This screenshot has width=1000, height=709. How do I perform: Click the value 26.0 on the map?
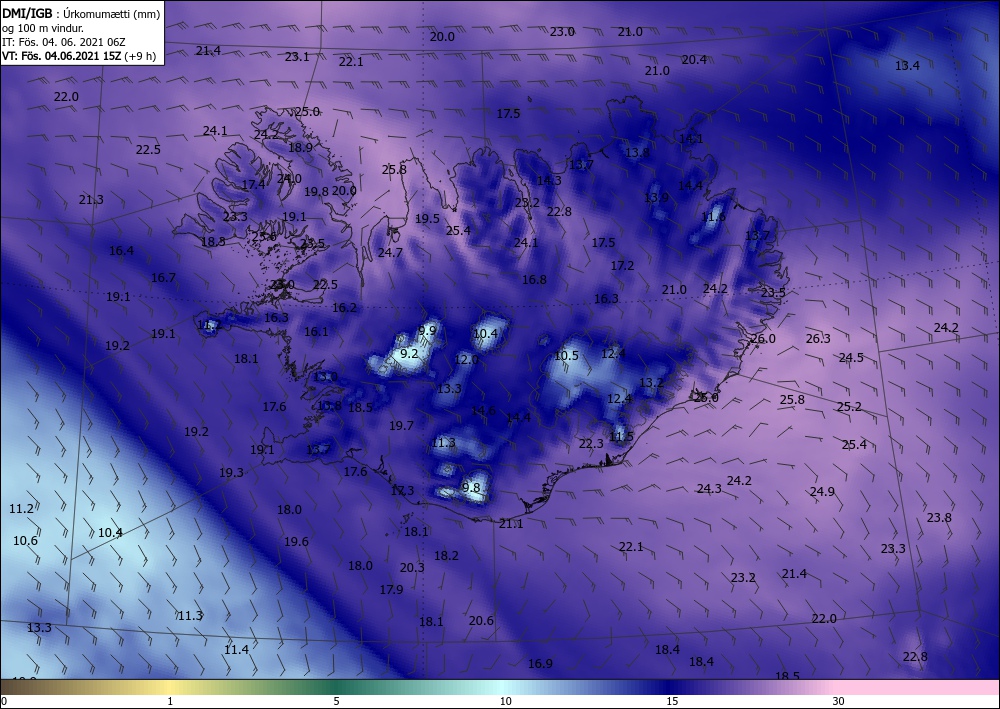[763, 339]
